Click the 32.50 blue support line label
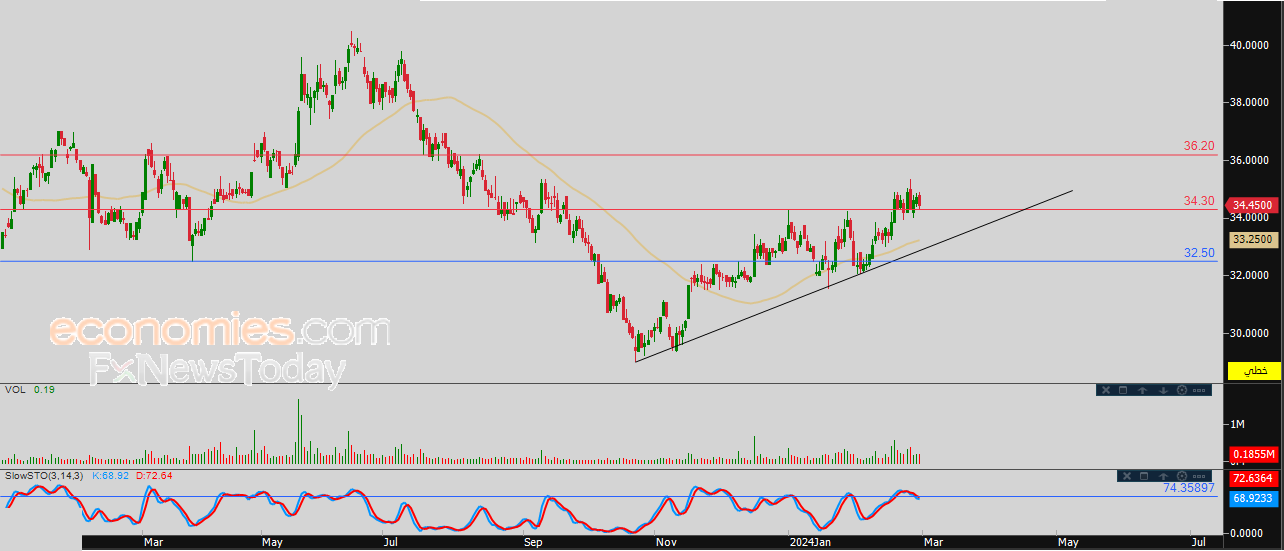The image size is (1284, 551). point(1198,253)
